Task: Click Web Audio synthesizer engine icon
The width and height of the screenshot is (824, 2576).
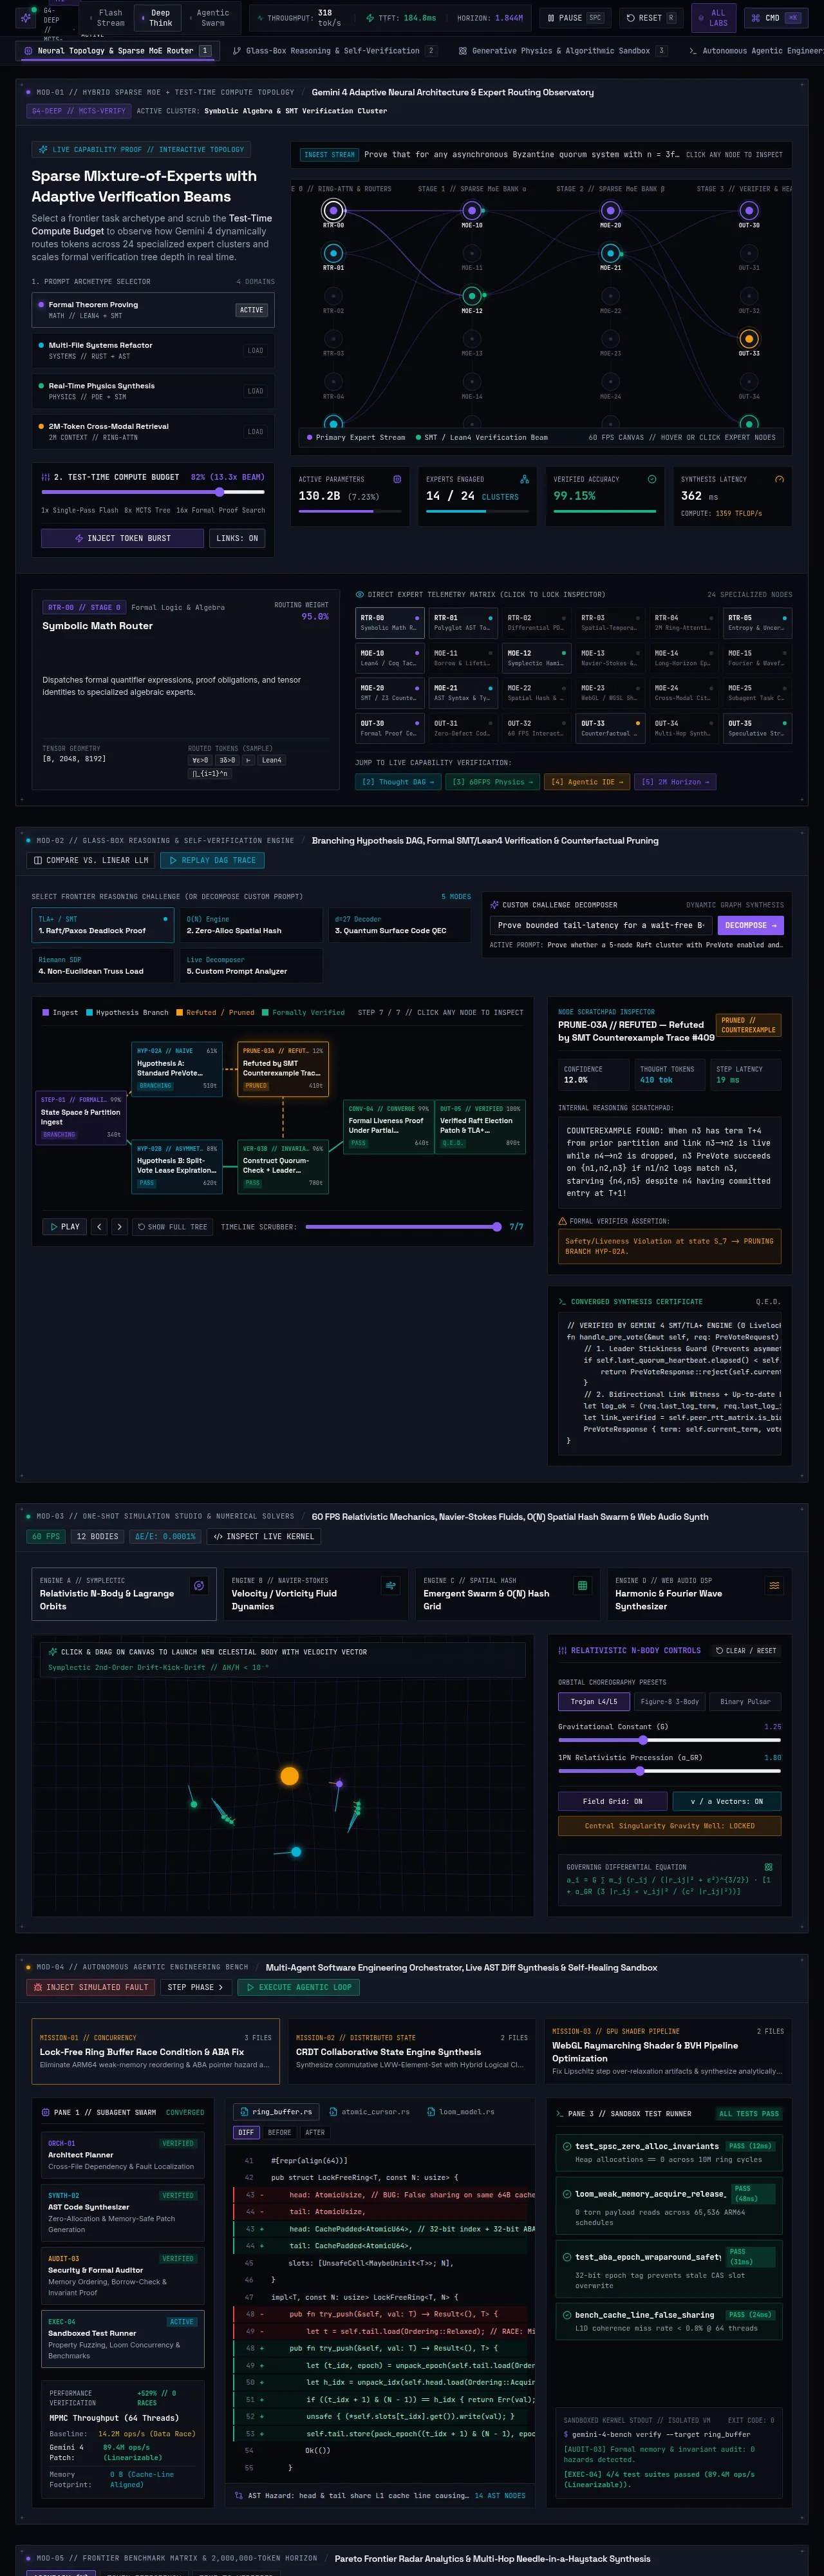Action: coord(774,1585)
